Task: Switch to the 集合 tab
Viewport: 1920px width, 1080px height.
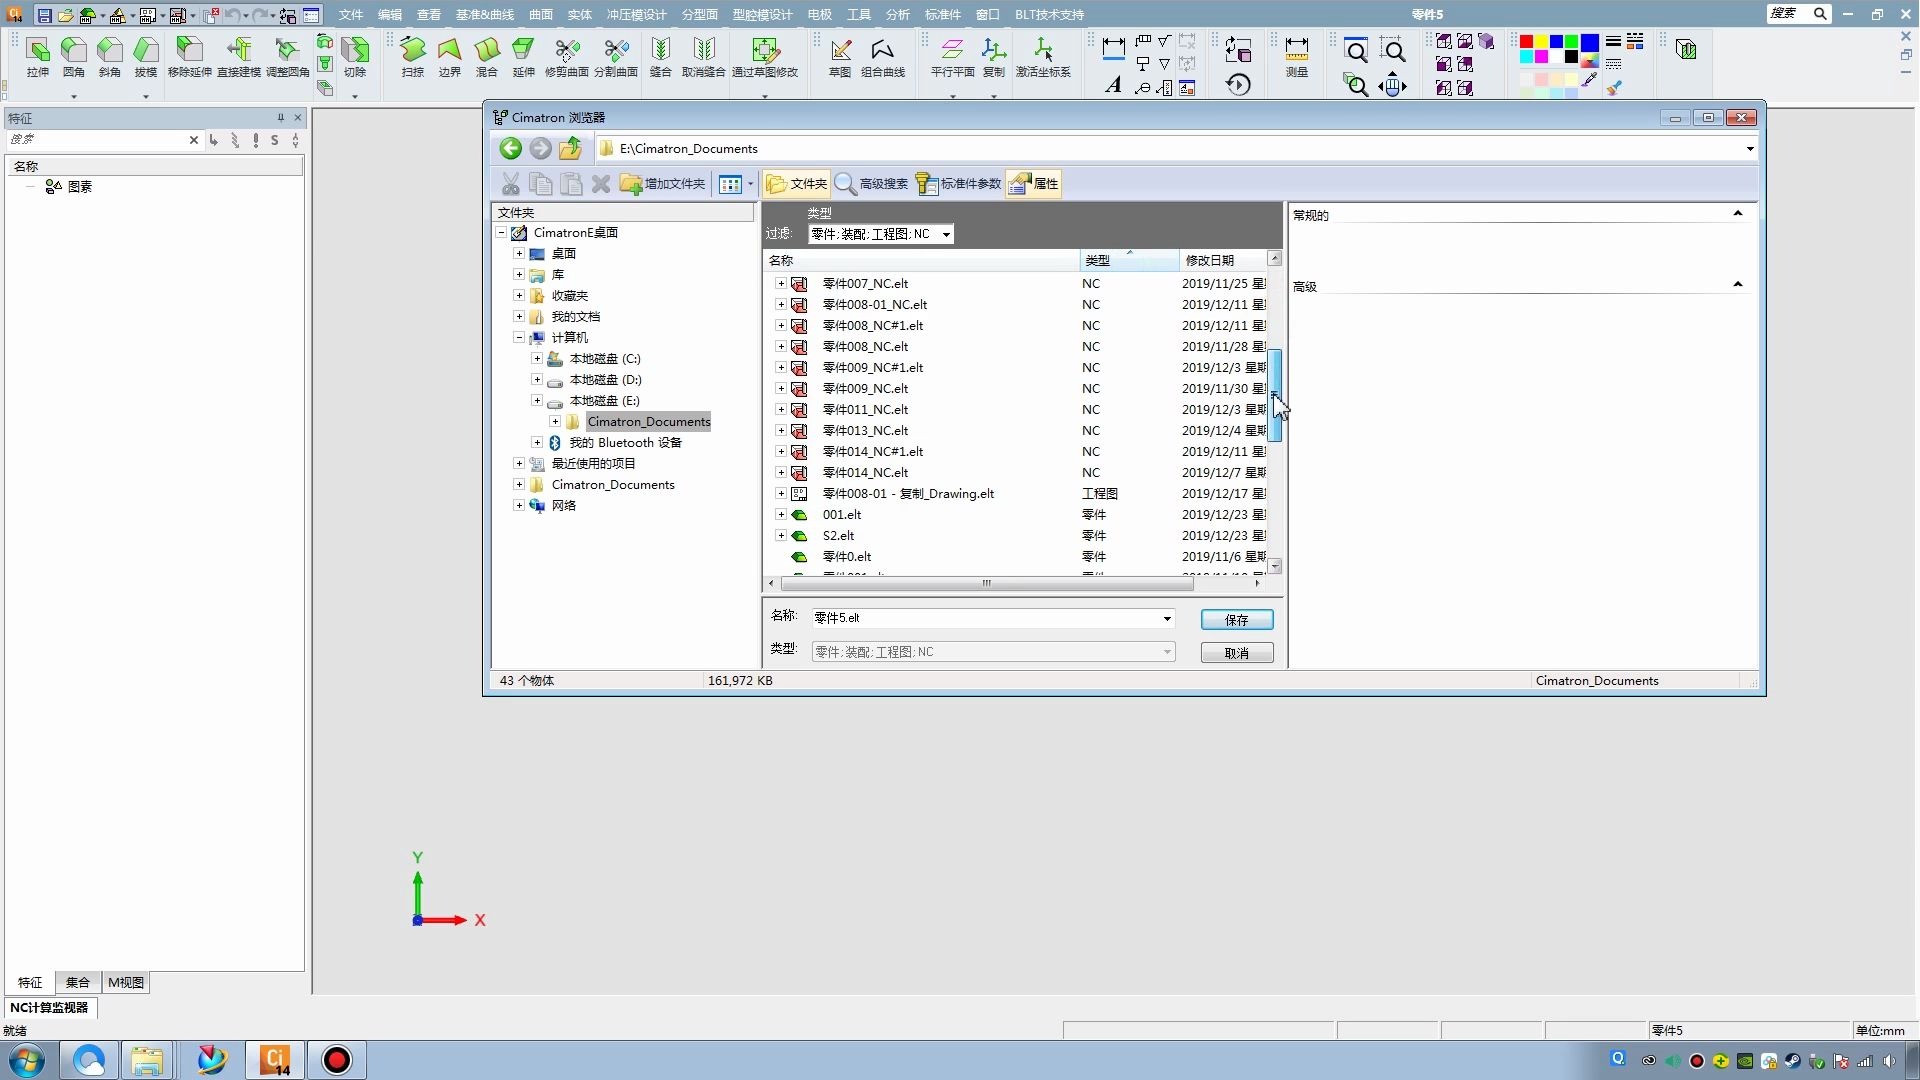Action: coord(77,983)
